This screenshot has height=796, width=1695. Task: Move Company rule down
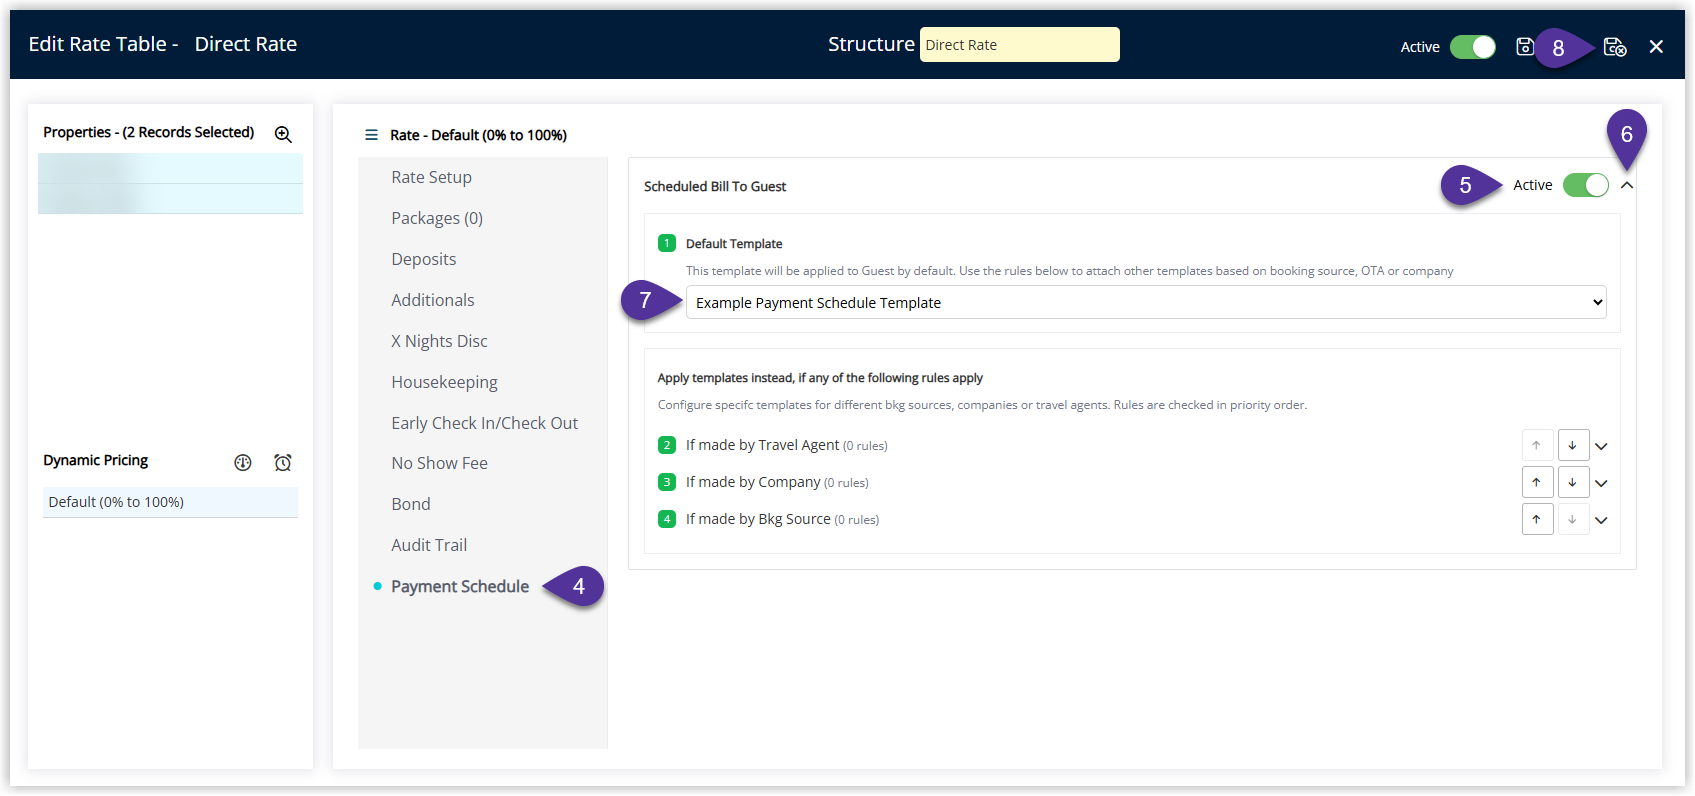point(1573,482)
